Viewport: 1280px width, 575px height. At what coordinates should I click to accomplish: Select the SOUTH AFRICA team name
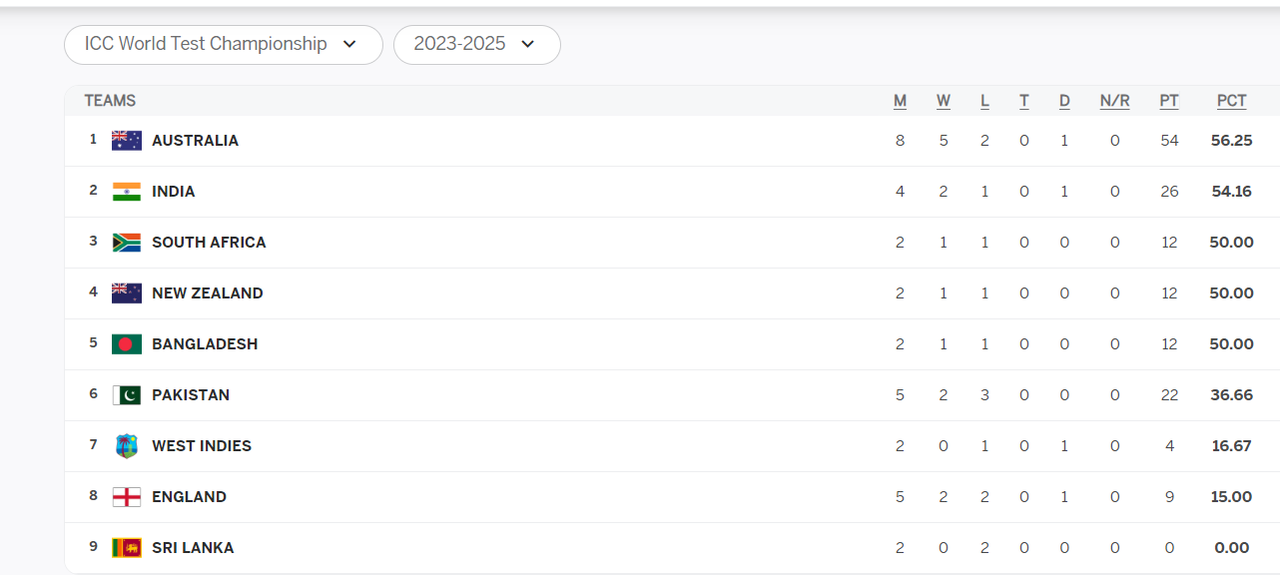[x=209, y=243]
